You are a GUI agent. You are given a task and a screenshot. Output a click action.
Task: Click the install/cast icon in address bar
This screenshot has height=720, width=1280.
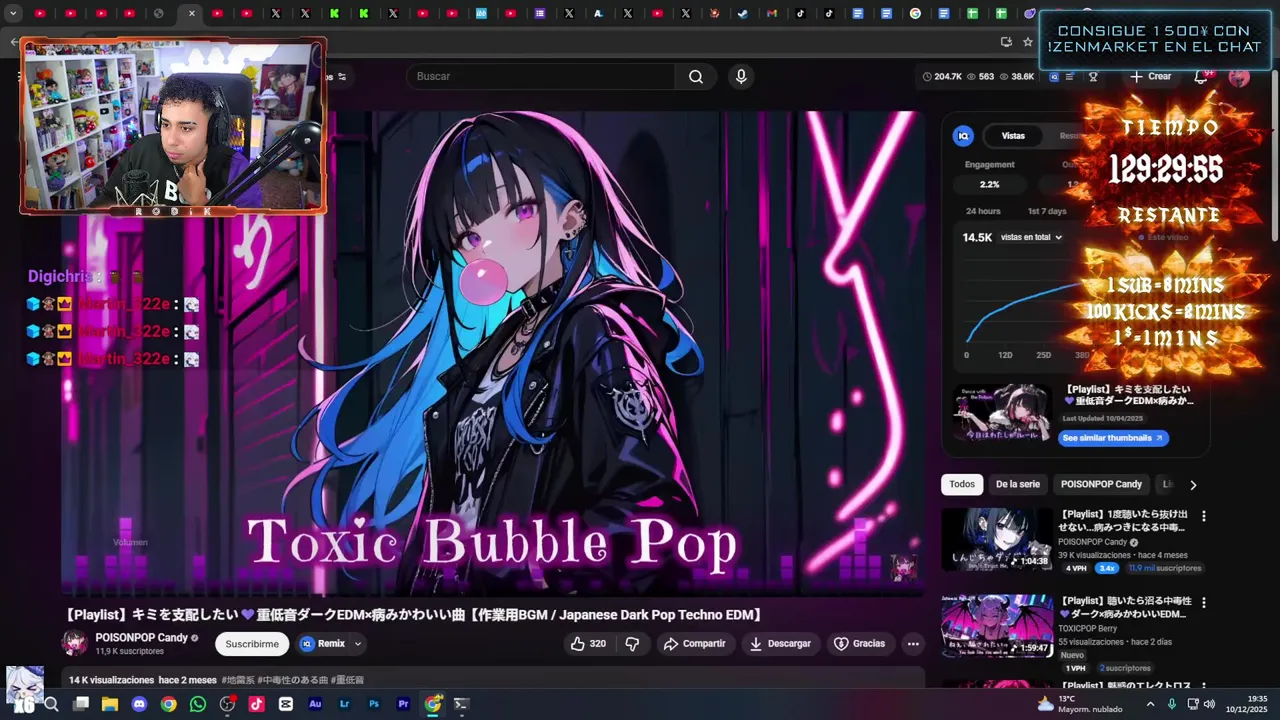click(1006, 42)
